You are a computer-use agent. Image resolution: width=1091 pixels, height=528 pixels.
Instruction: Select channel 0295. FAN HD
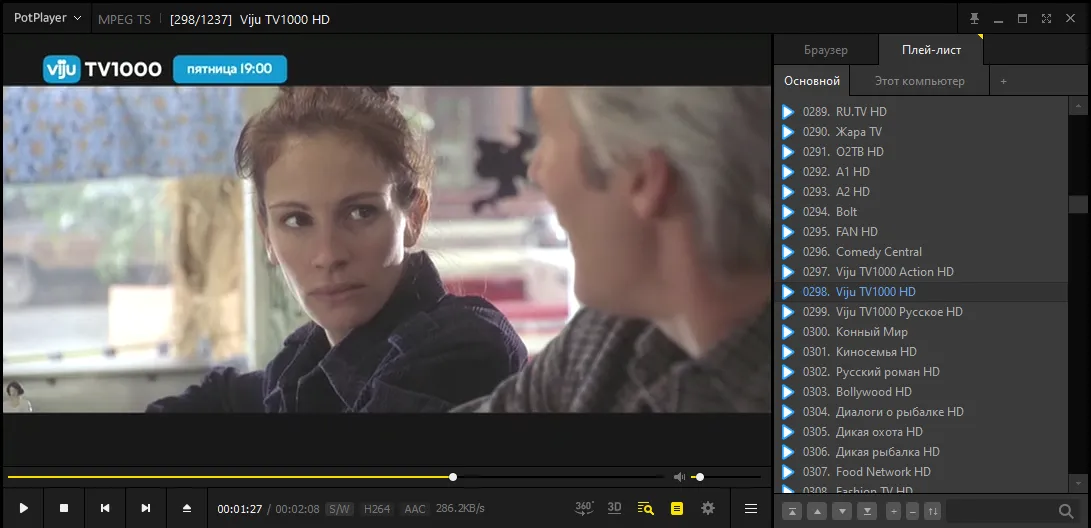tap(921, 232)
